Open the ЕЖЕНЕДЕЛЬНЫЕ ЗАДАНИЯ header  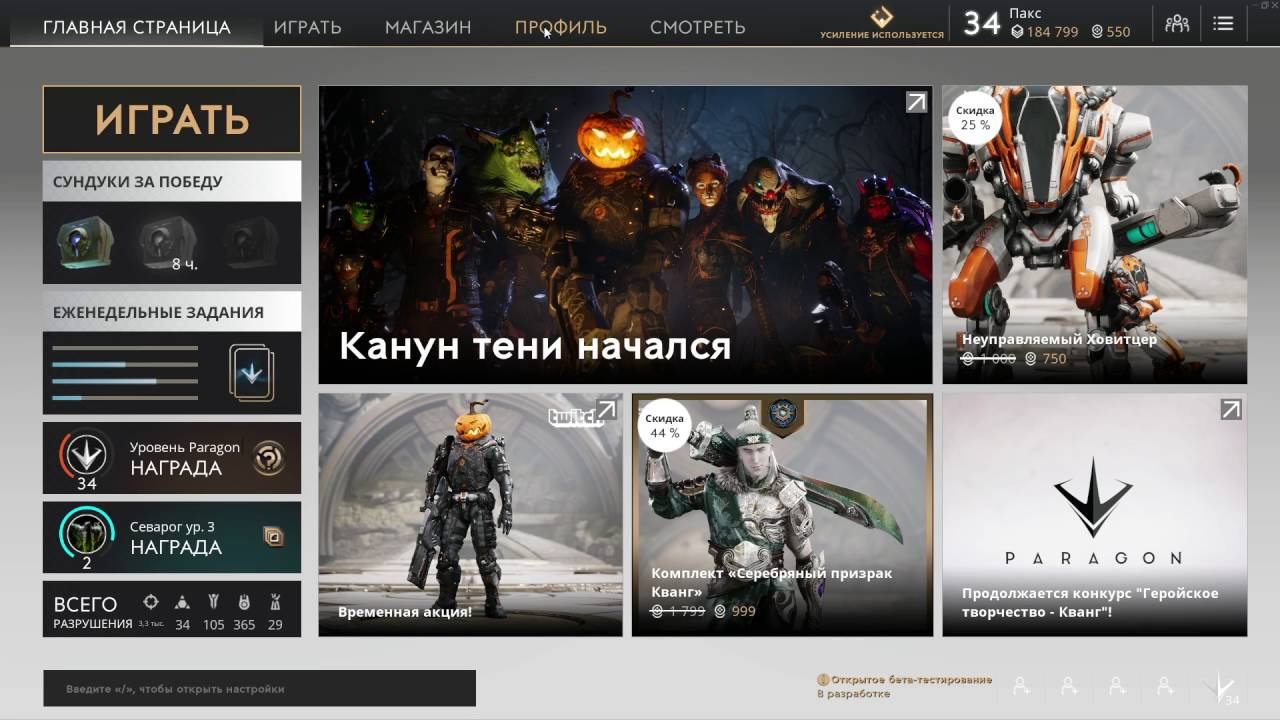172,311
